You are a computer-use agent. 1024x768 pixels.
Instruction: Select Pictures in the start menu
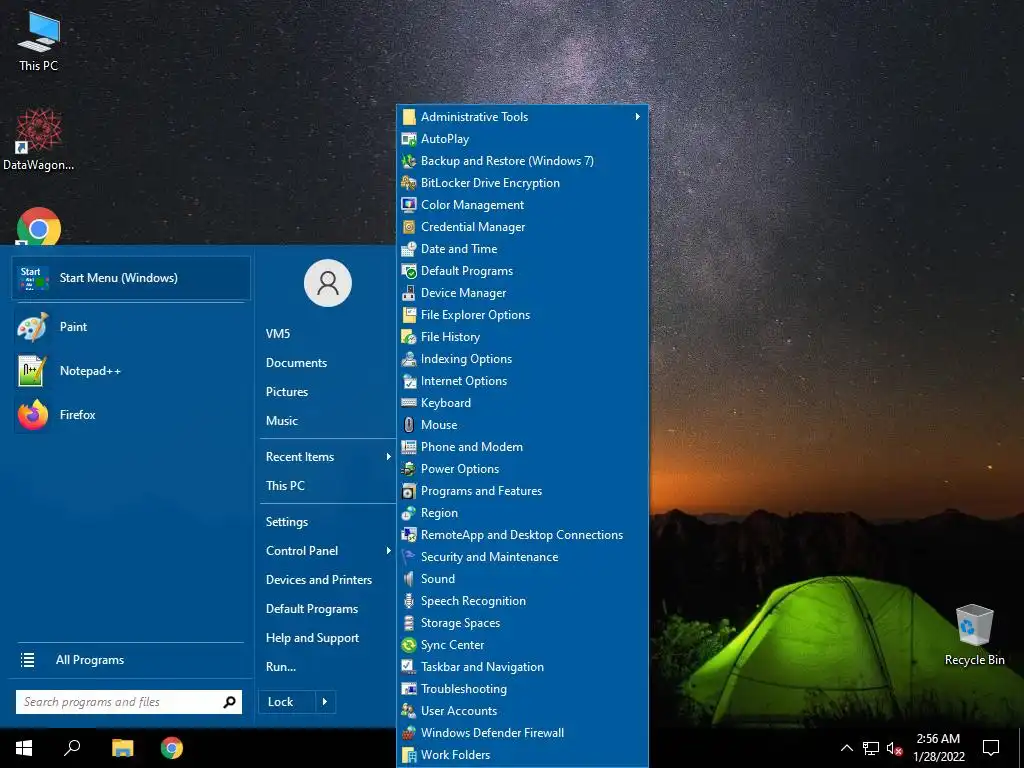287,392
